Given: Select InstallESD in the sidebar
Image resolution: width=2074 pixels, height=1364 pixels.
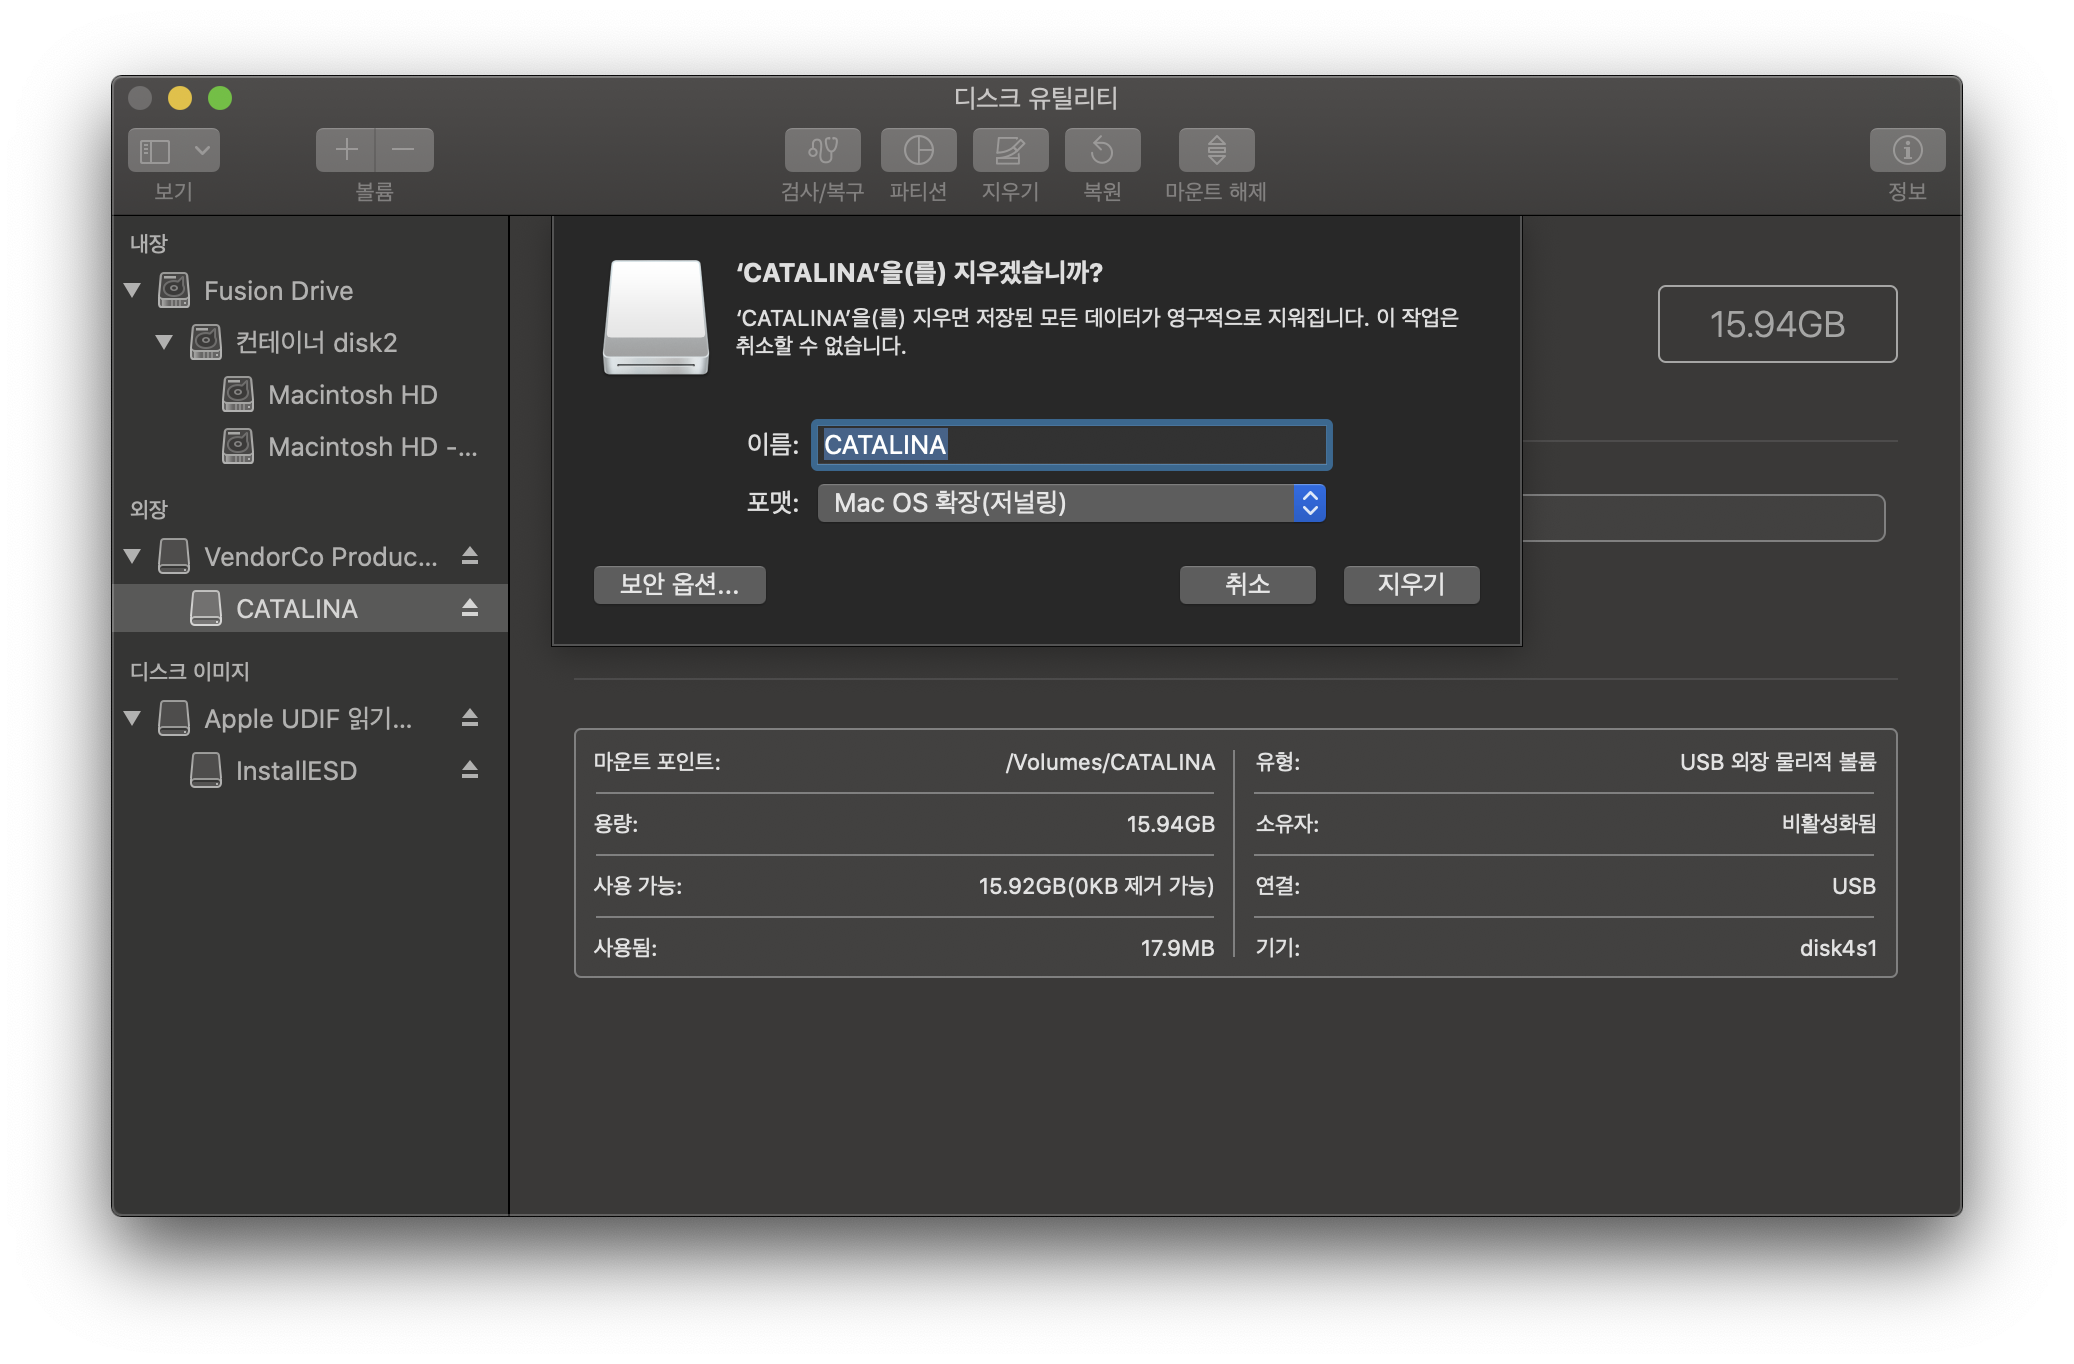Looking at the screenshot, I should pyautogui.click(x=296, y=771).
